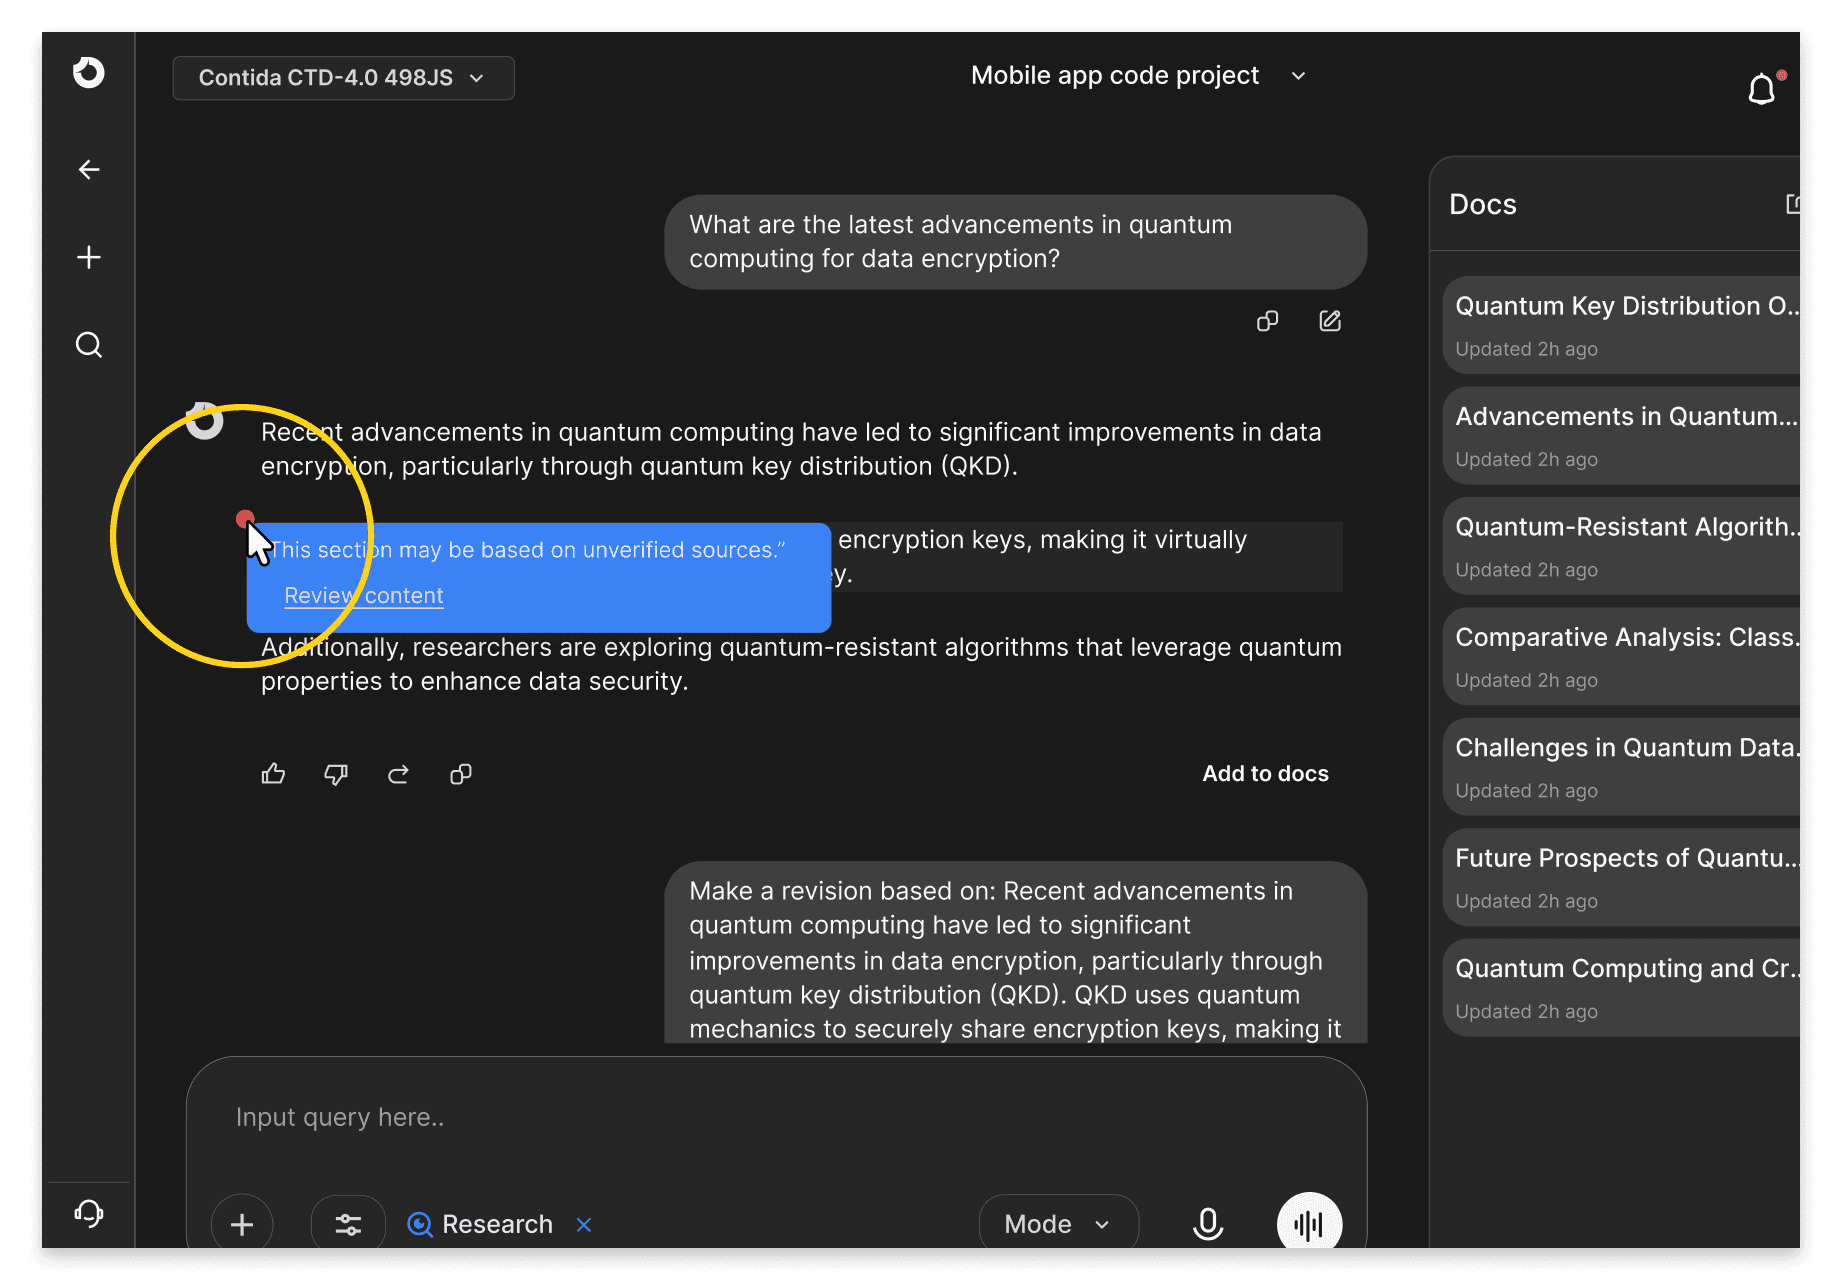Open the Mode dropdown

[x=1058, y=1224]
